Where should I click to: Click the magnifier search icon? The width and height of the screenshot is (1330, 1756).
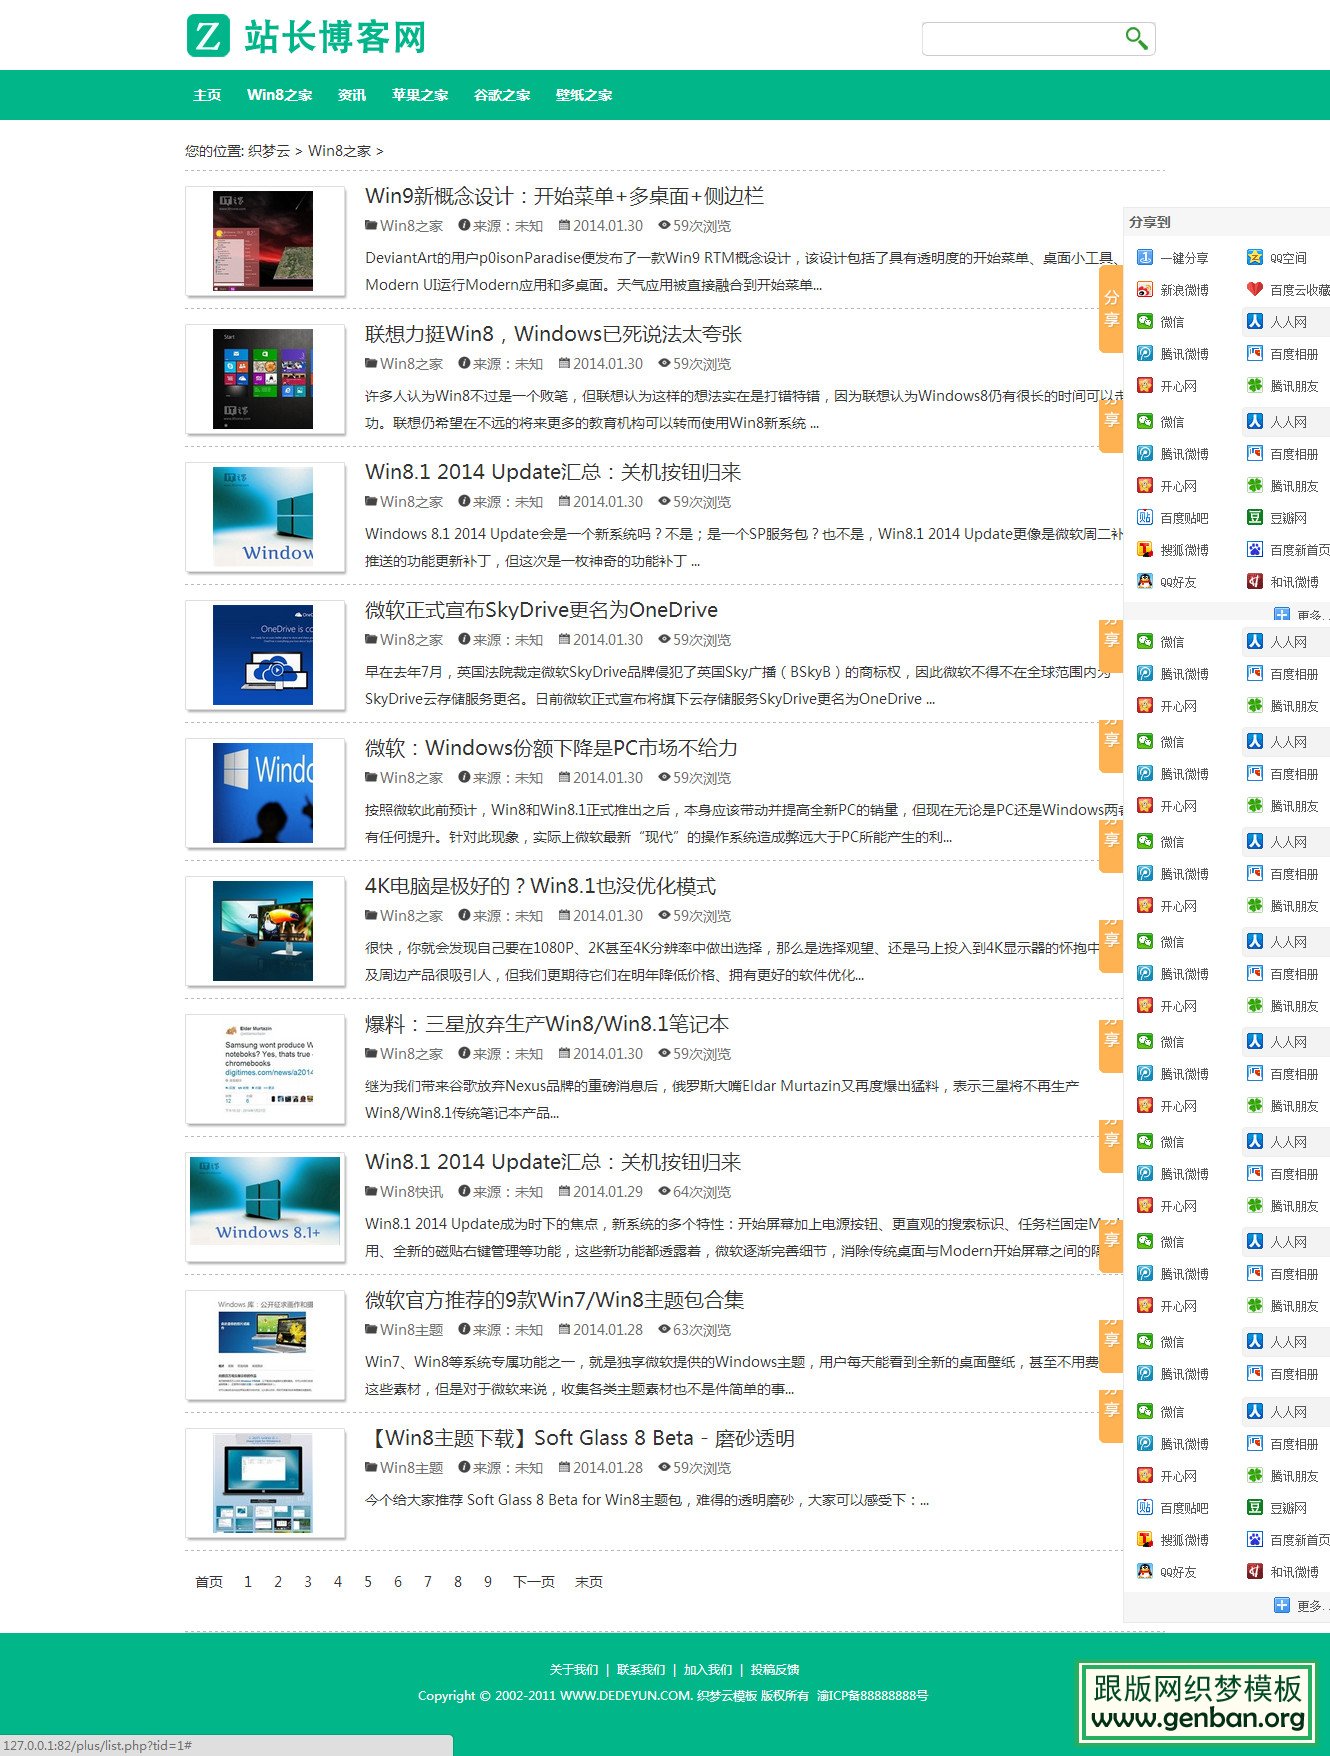coord(1135,39)
